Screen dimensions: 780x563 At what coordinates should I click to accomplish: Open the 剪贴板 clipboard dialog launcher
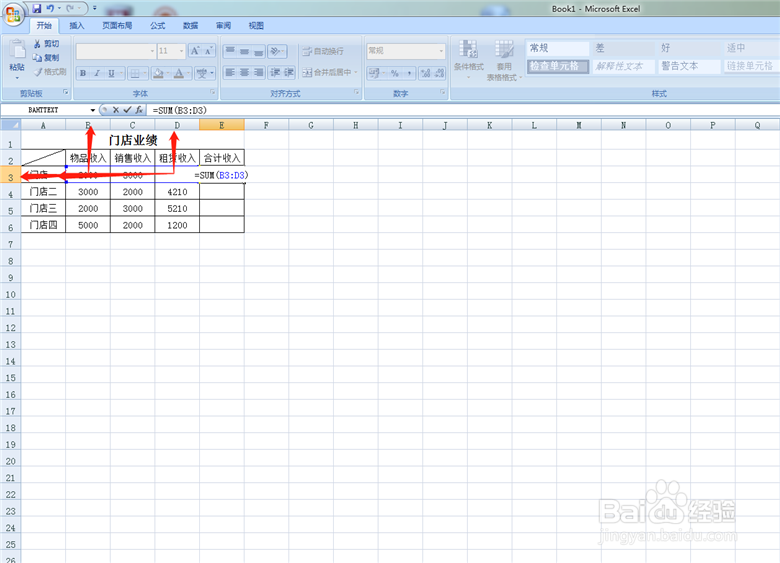[65, 93]
